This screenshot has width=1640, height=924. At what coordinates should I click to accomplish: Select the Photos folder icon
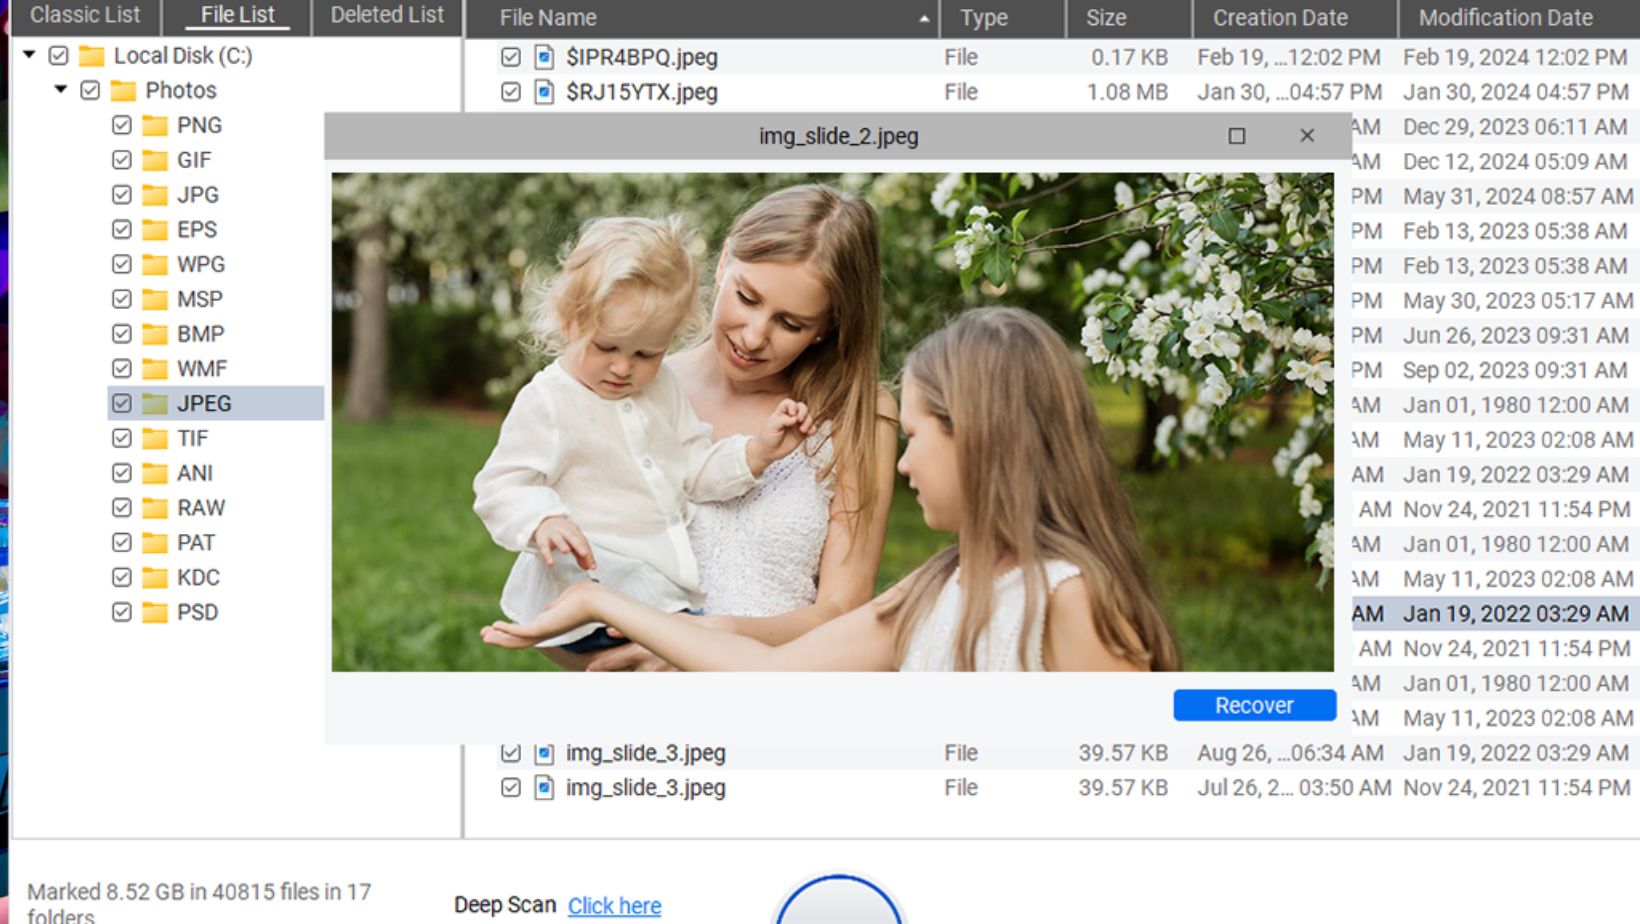[x=123, y=90]
